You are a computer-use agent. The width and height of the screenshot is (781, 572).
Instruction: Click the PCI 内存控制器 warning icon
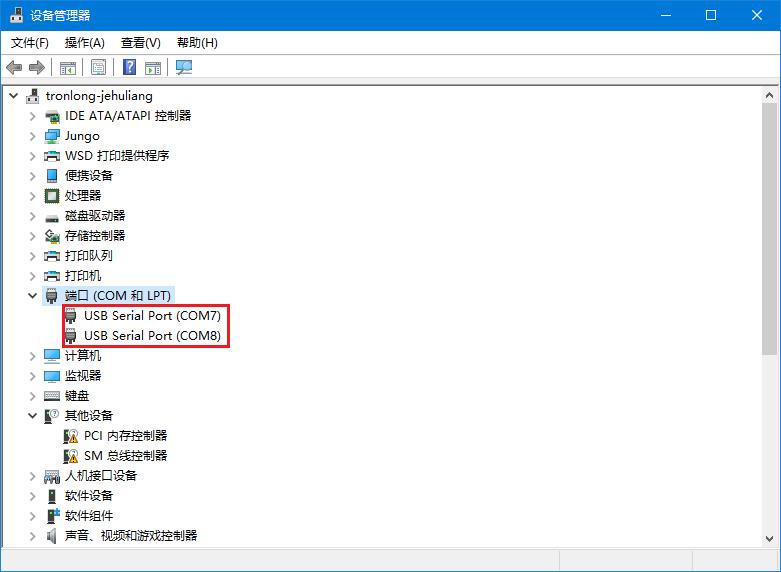pos(71,436)
